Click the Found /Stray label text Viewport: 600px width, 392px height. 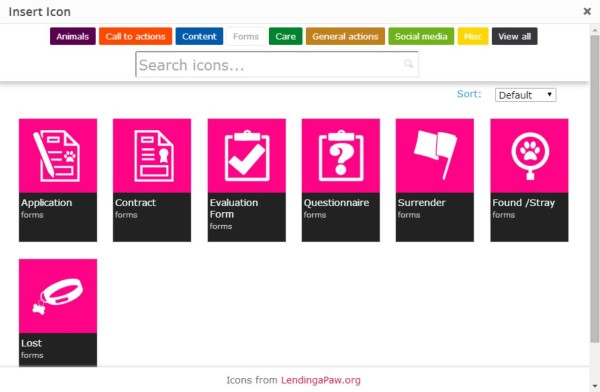click(523, 203)
